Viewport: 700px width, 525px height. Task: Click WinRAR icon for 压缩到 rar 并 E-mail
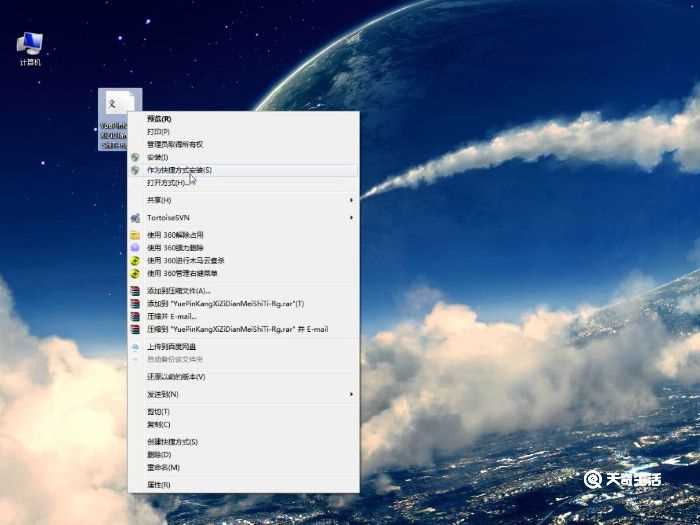[135, 329]
